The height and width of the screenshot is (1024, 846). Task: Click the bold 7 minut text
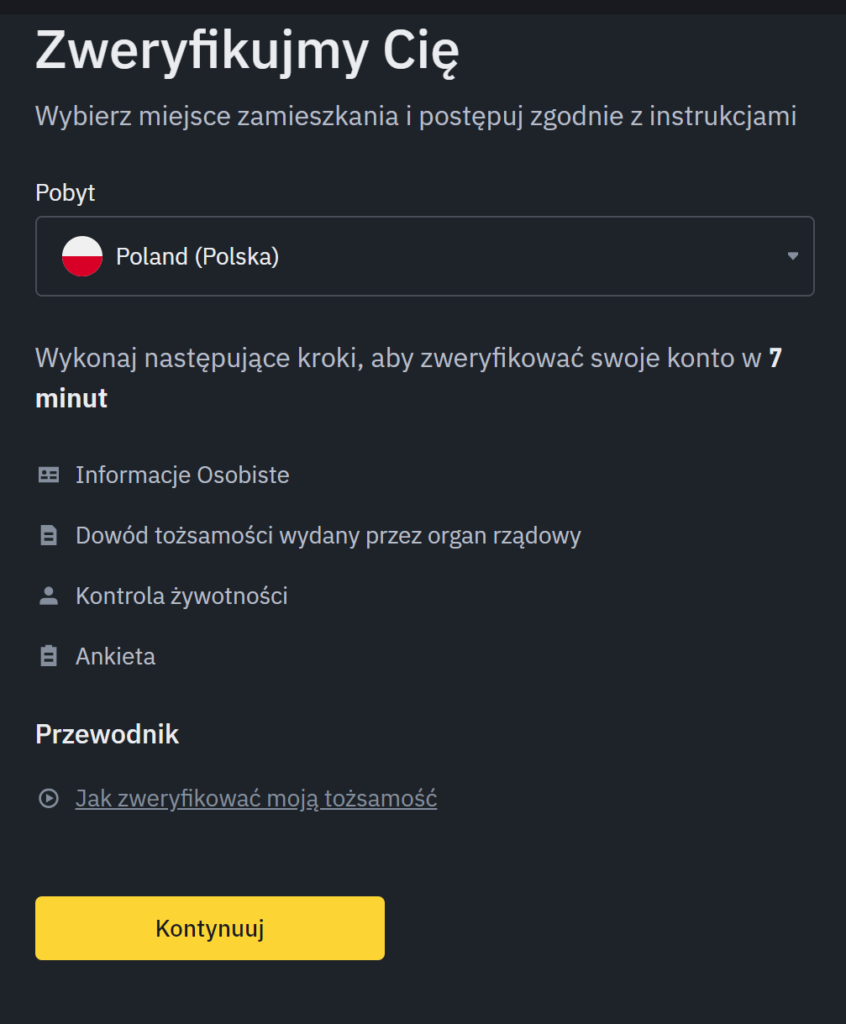(72, 398)
